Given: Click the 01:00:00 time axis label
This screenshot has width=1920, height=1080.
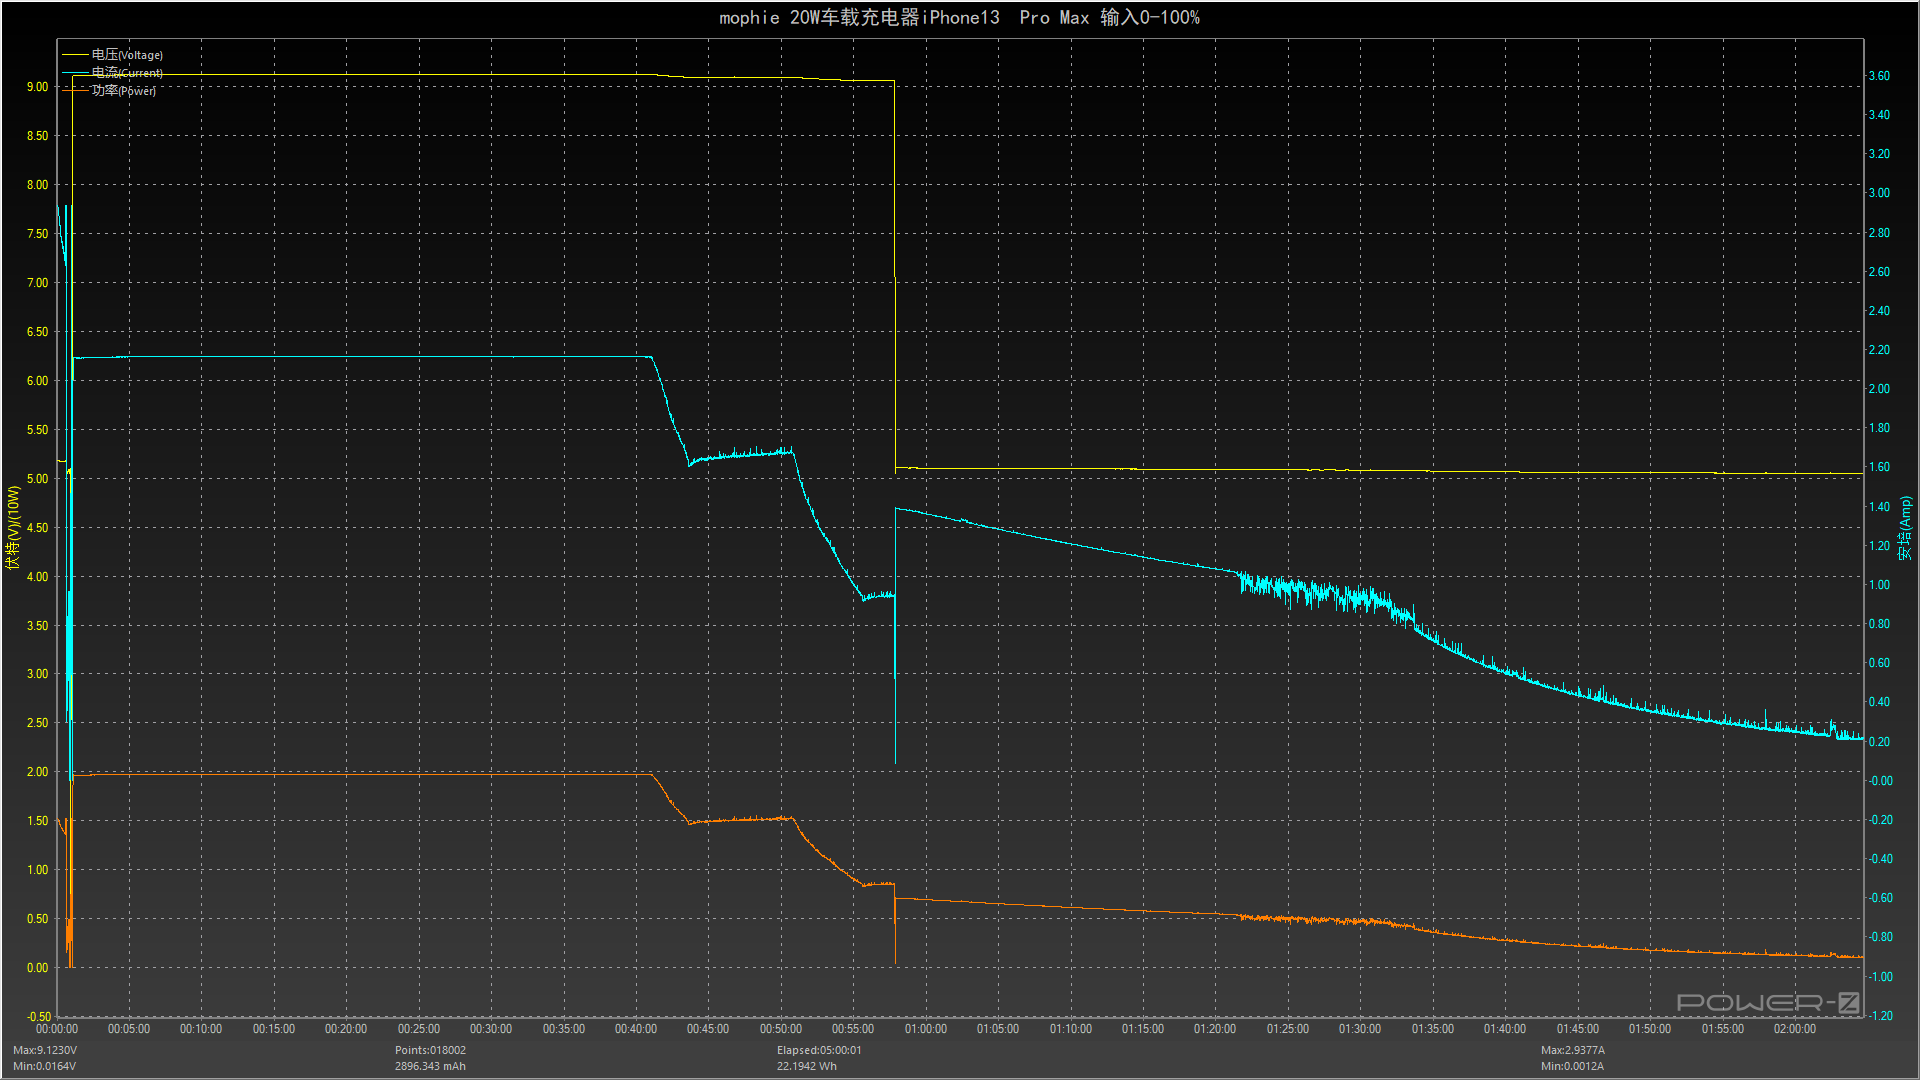Looking at the screenshot, I should tap(926, 1029).
